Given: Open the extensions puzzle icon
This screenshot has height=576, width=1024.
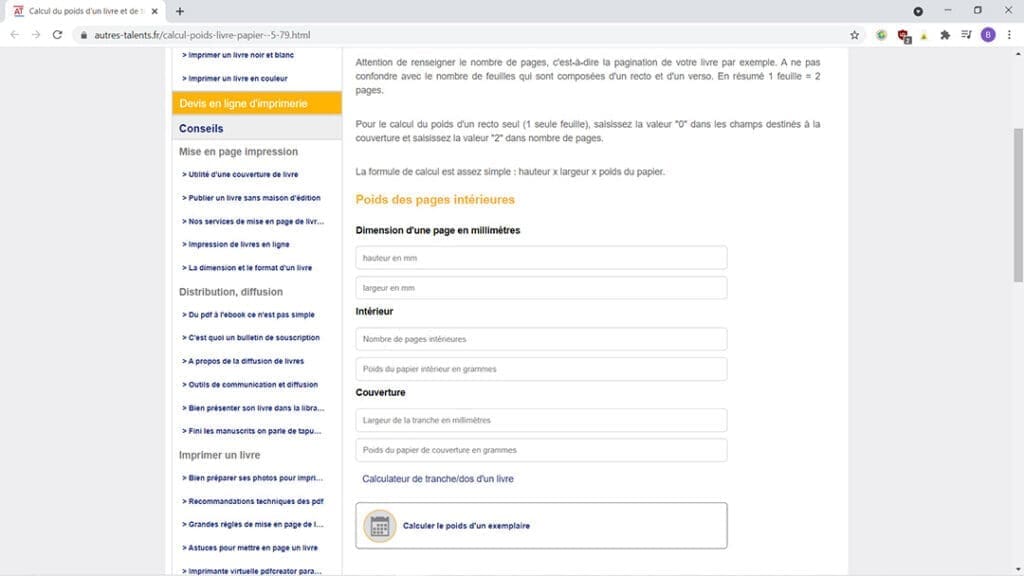Looking at the screenshot, I should click(x=945, y=35).
